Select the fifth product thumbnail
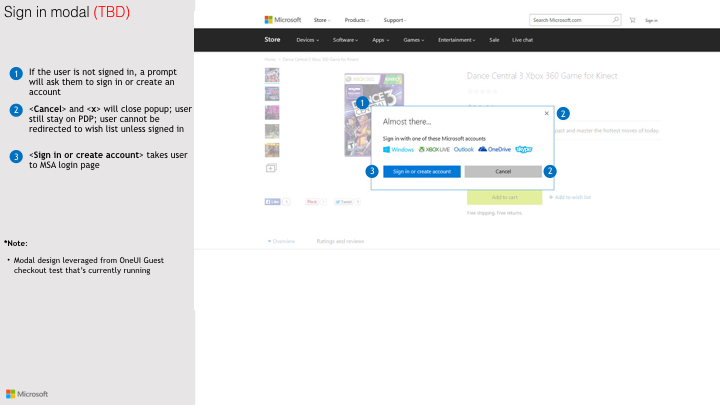 pos(272,150)
